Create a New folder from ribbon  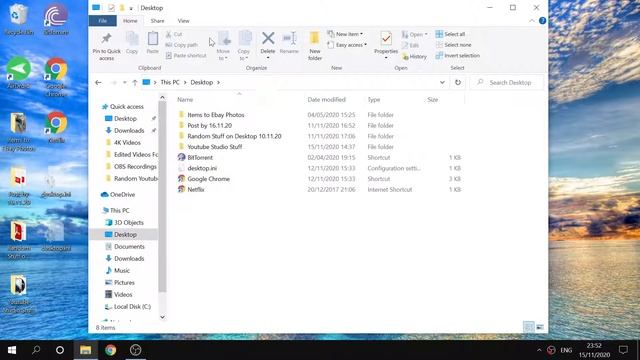tap(315, 45)
